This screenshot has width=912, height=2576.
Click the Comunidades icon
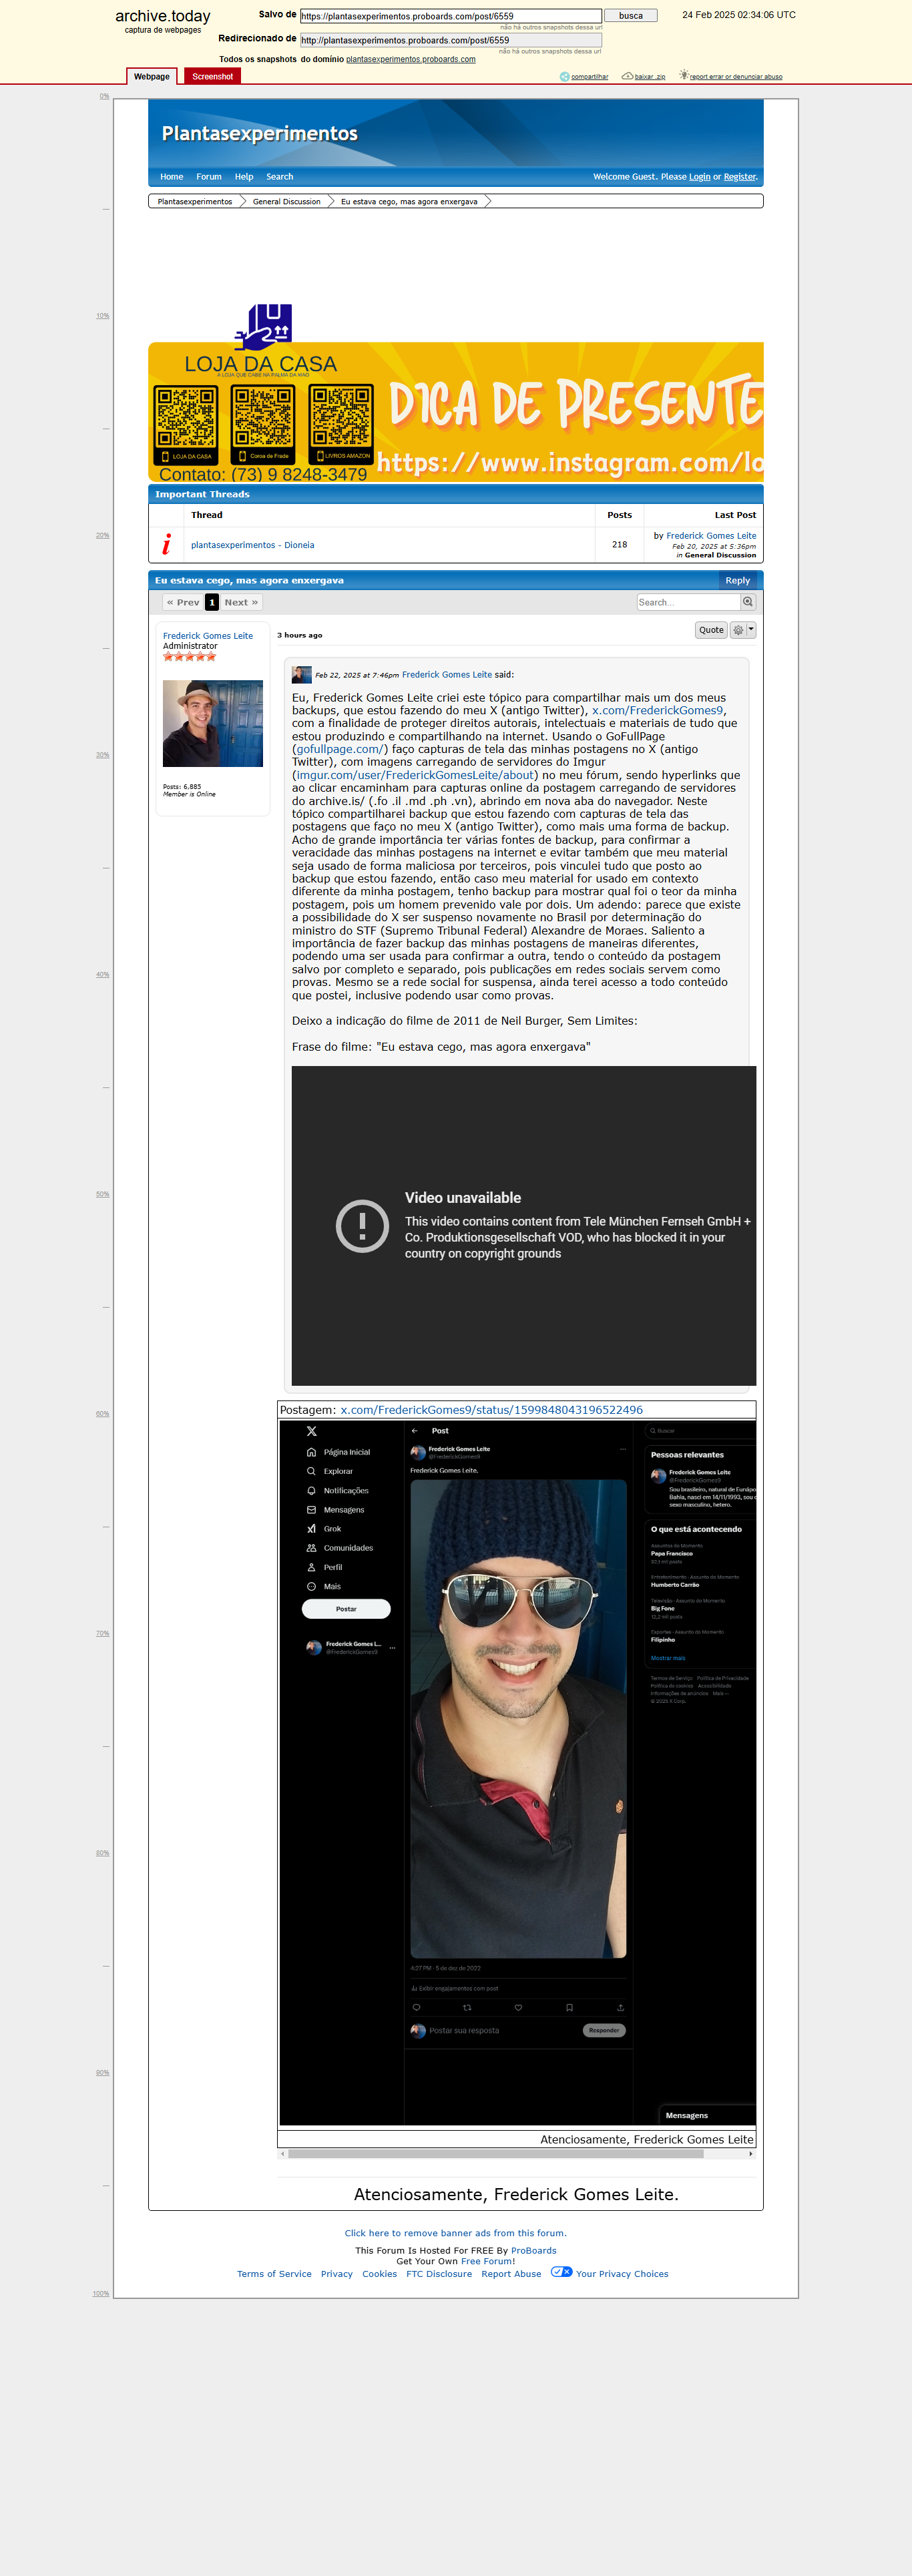click(x=311, y=1548)
